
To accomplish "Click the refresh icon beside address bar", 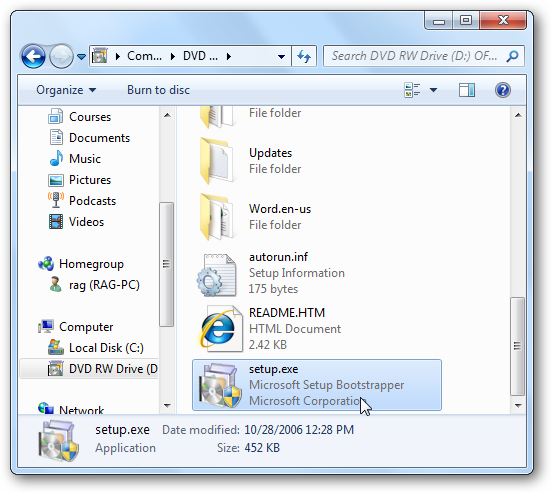I will pos(304,56).
